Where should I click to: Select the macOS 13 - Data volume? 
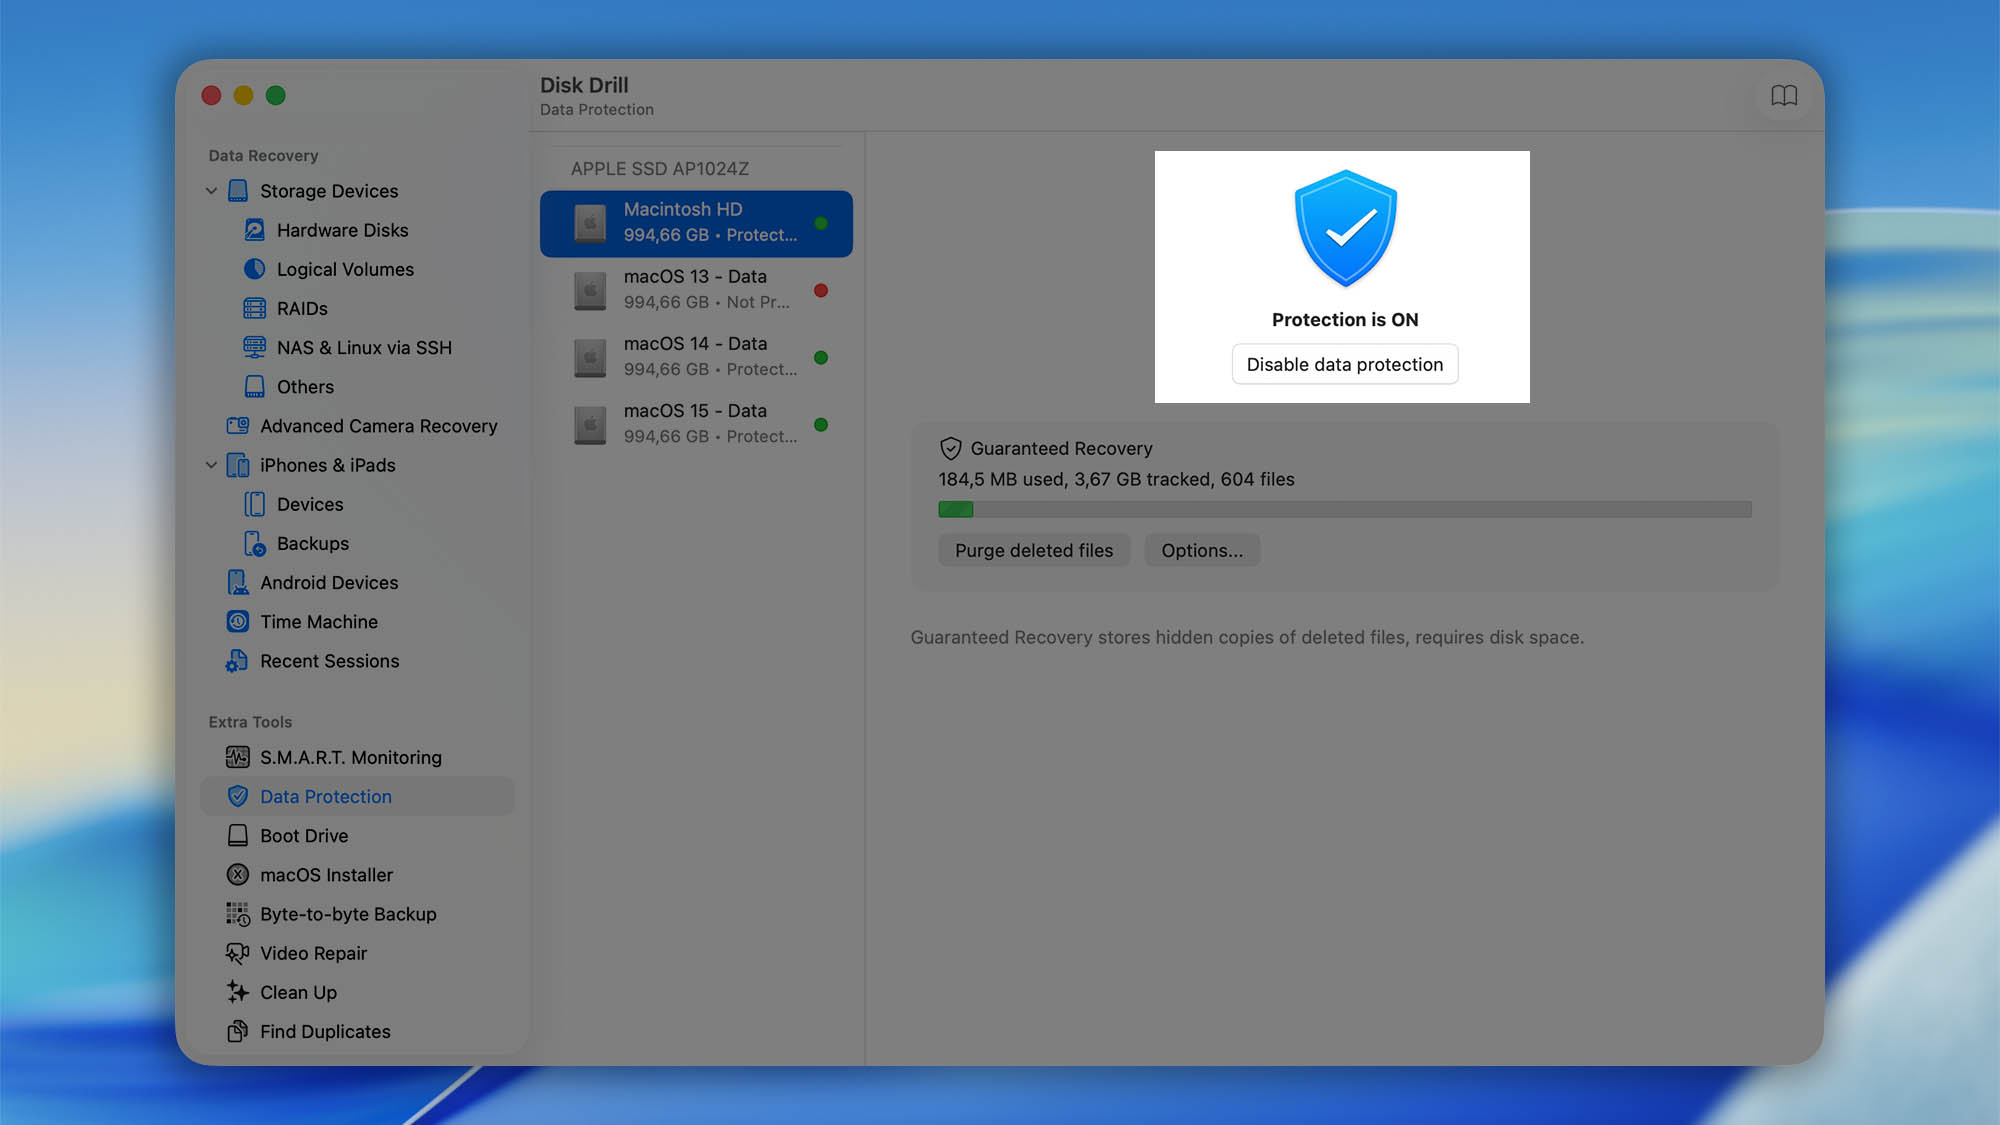[x=696, y=290]
